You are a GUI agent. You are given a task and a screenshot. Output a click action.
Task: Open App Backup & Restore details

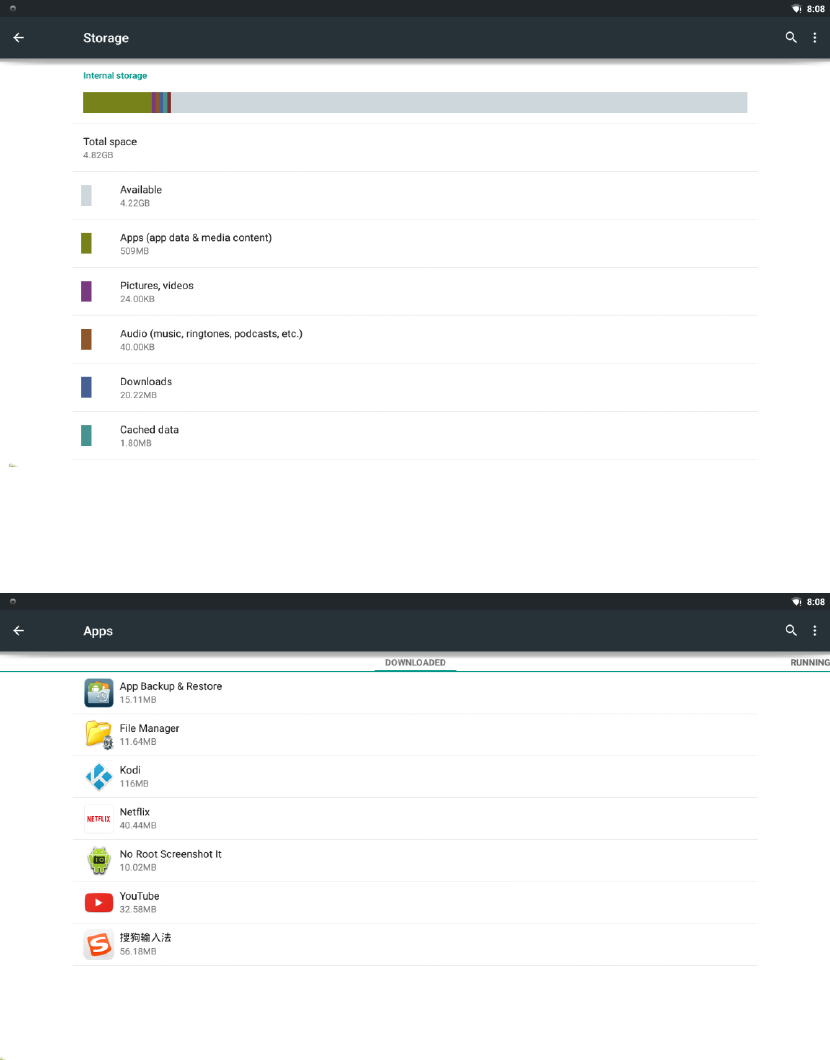click(x=415, y=693)
